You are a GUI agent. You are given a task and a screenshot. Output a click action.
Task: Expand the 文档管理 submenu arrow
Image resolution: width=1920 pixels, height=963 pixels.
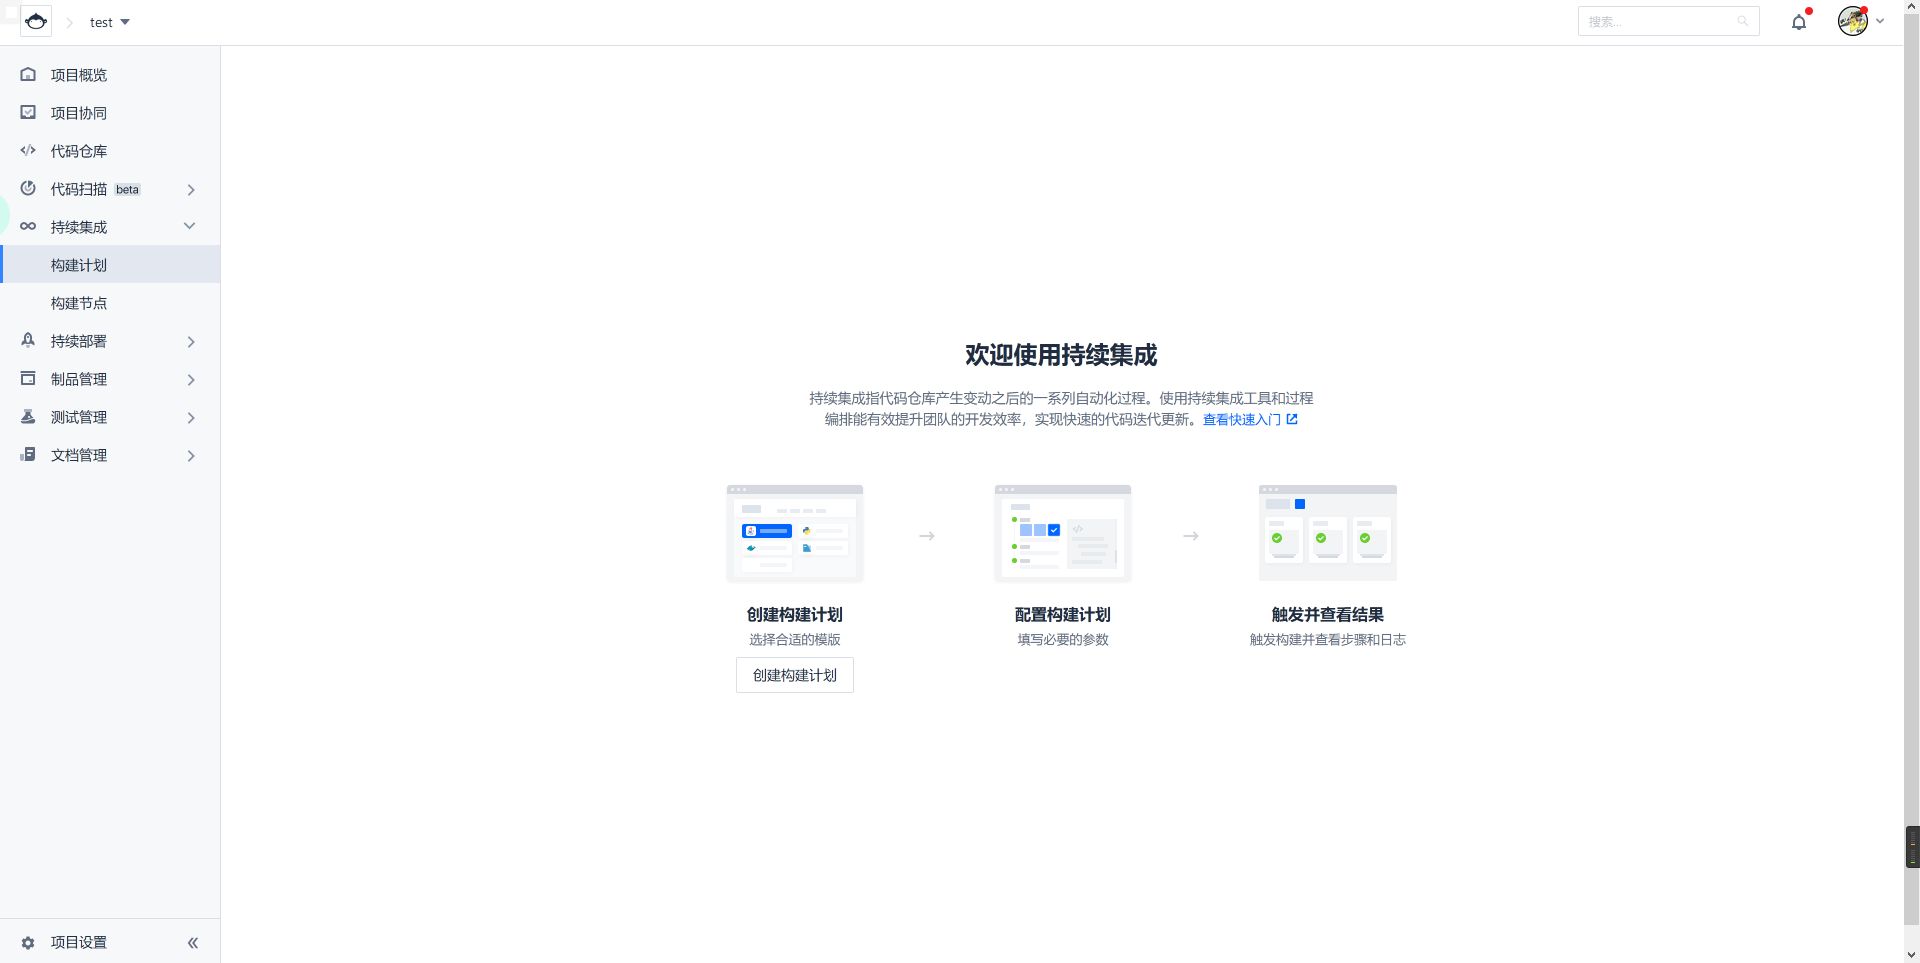[191, 455]
